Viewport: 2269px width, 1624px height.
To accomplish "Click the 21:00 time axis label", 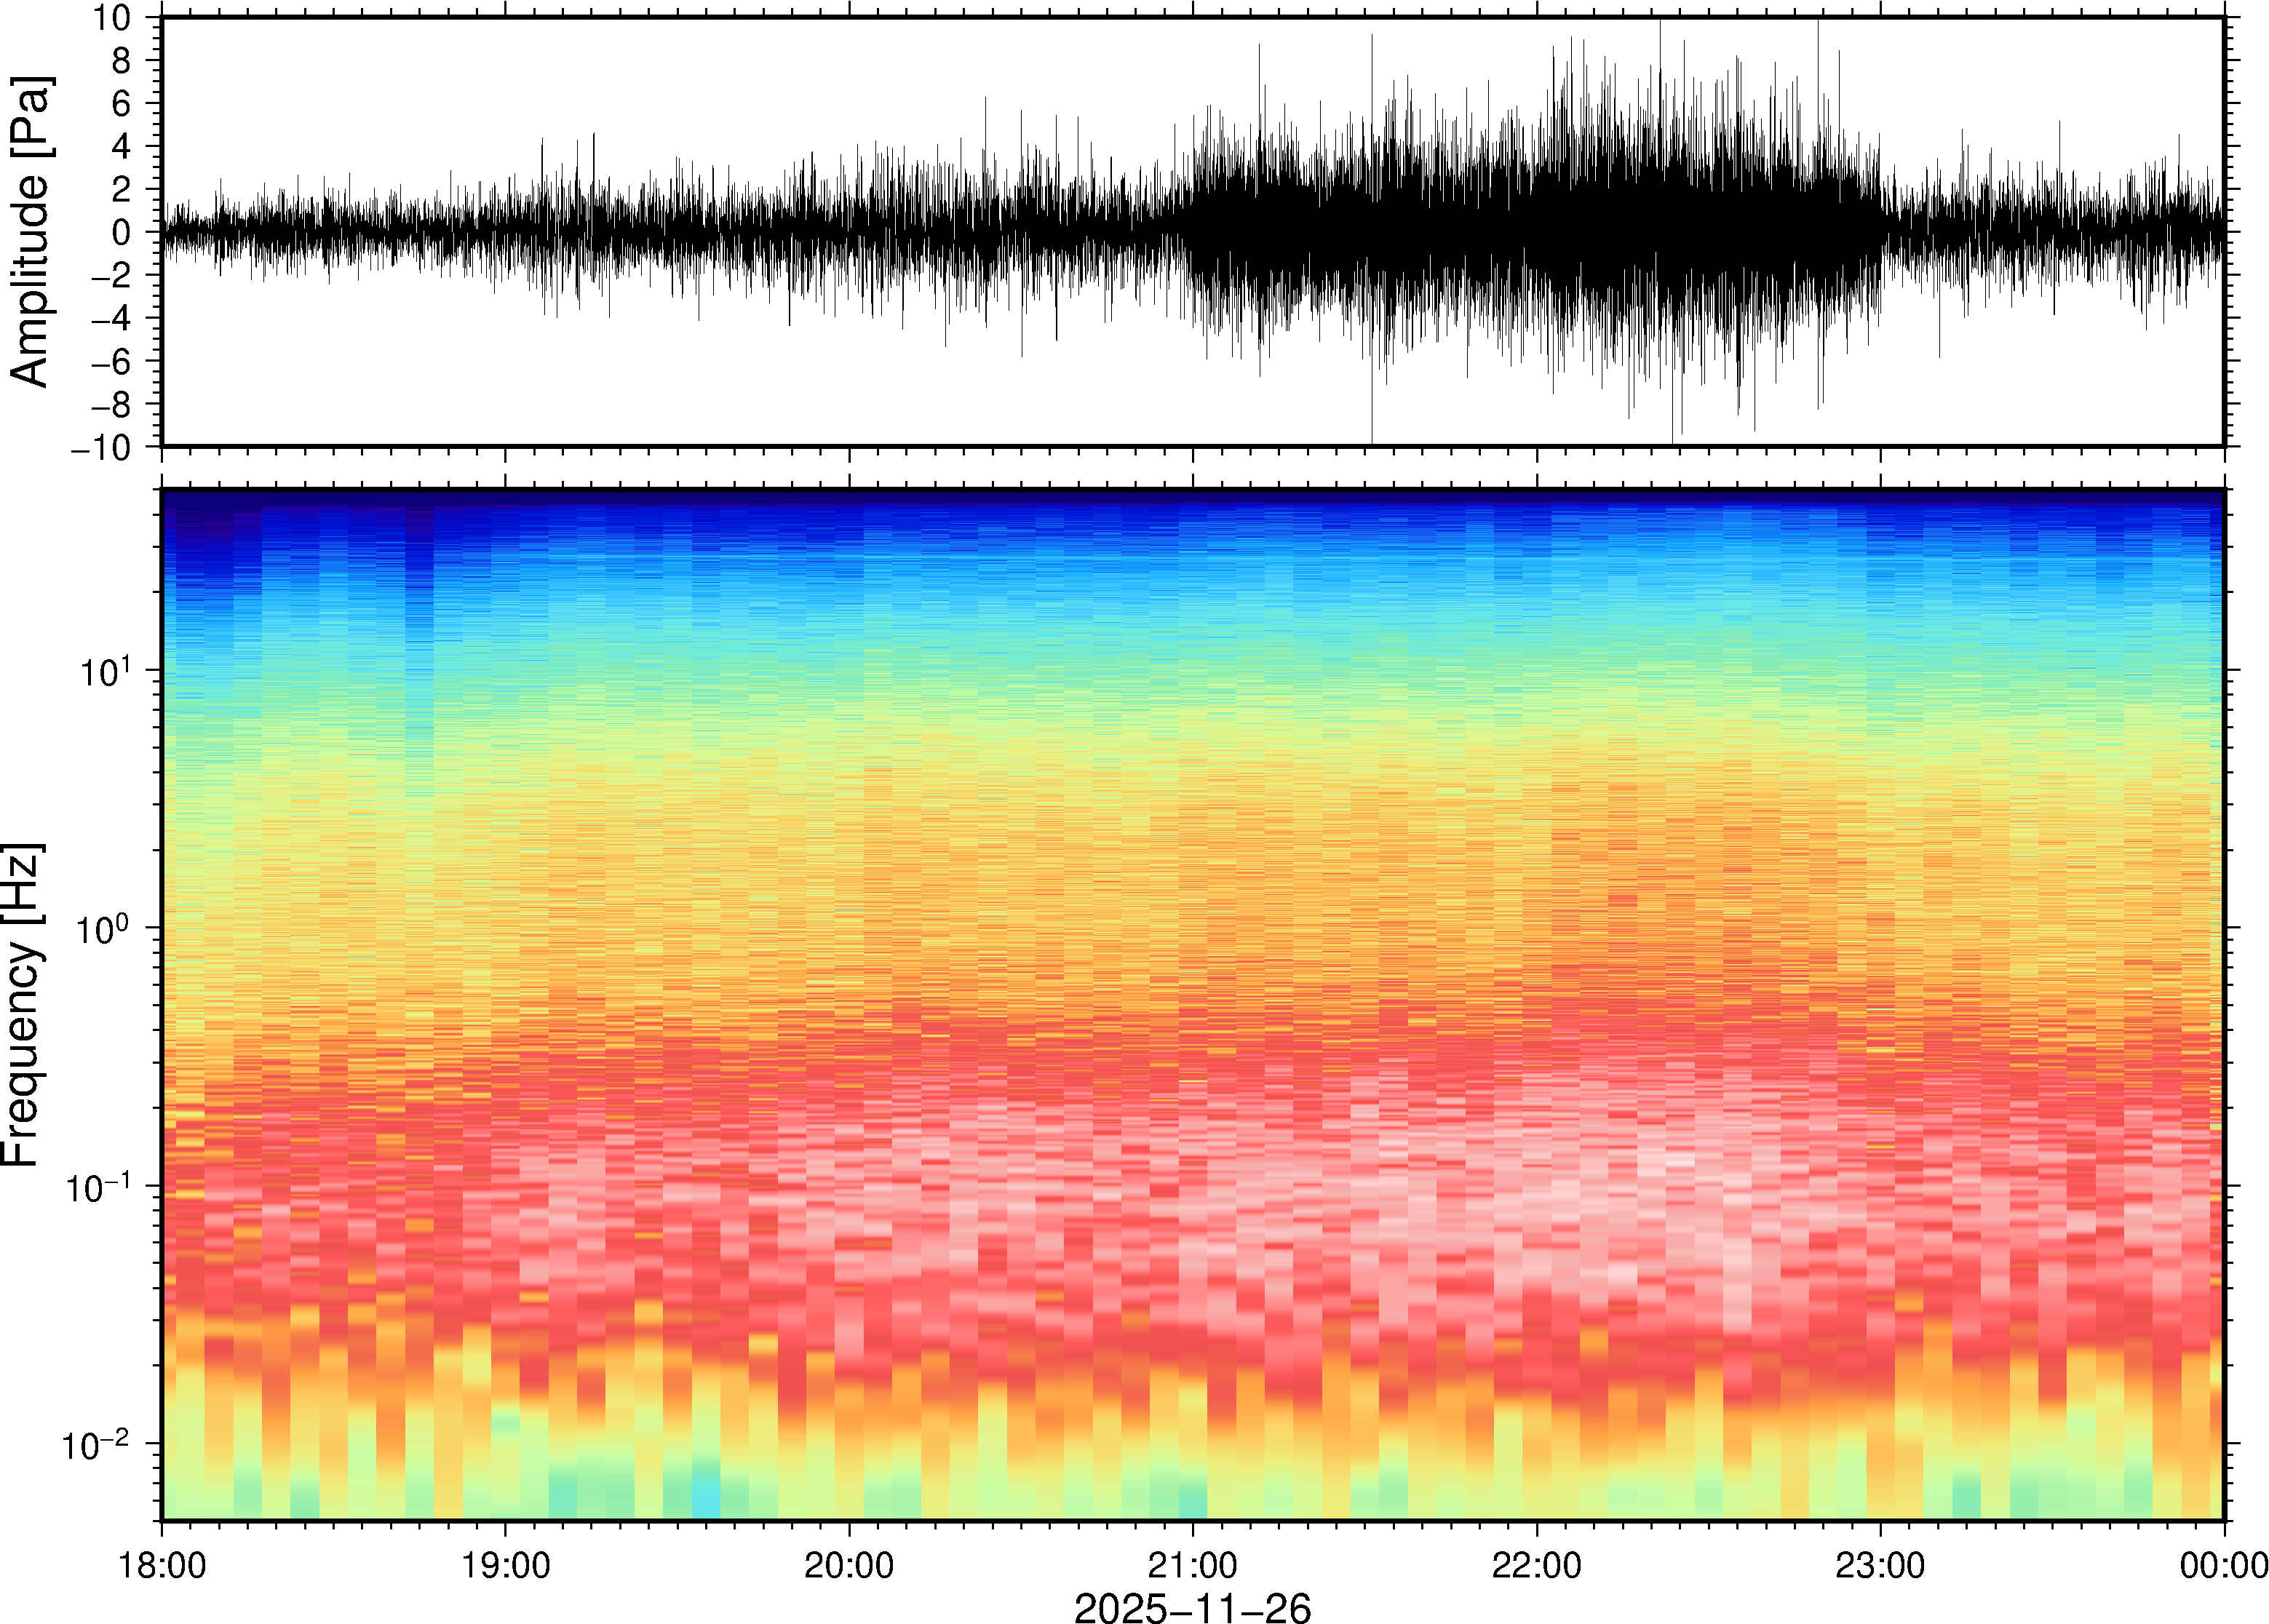I will point(1193,1564).
